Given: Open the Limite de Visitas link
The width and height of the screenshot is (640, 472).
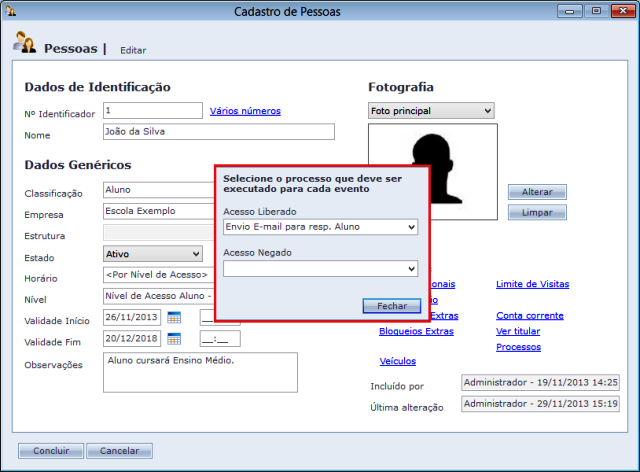Looking at the screenshot, I should click(532, 284).
